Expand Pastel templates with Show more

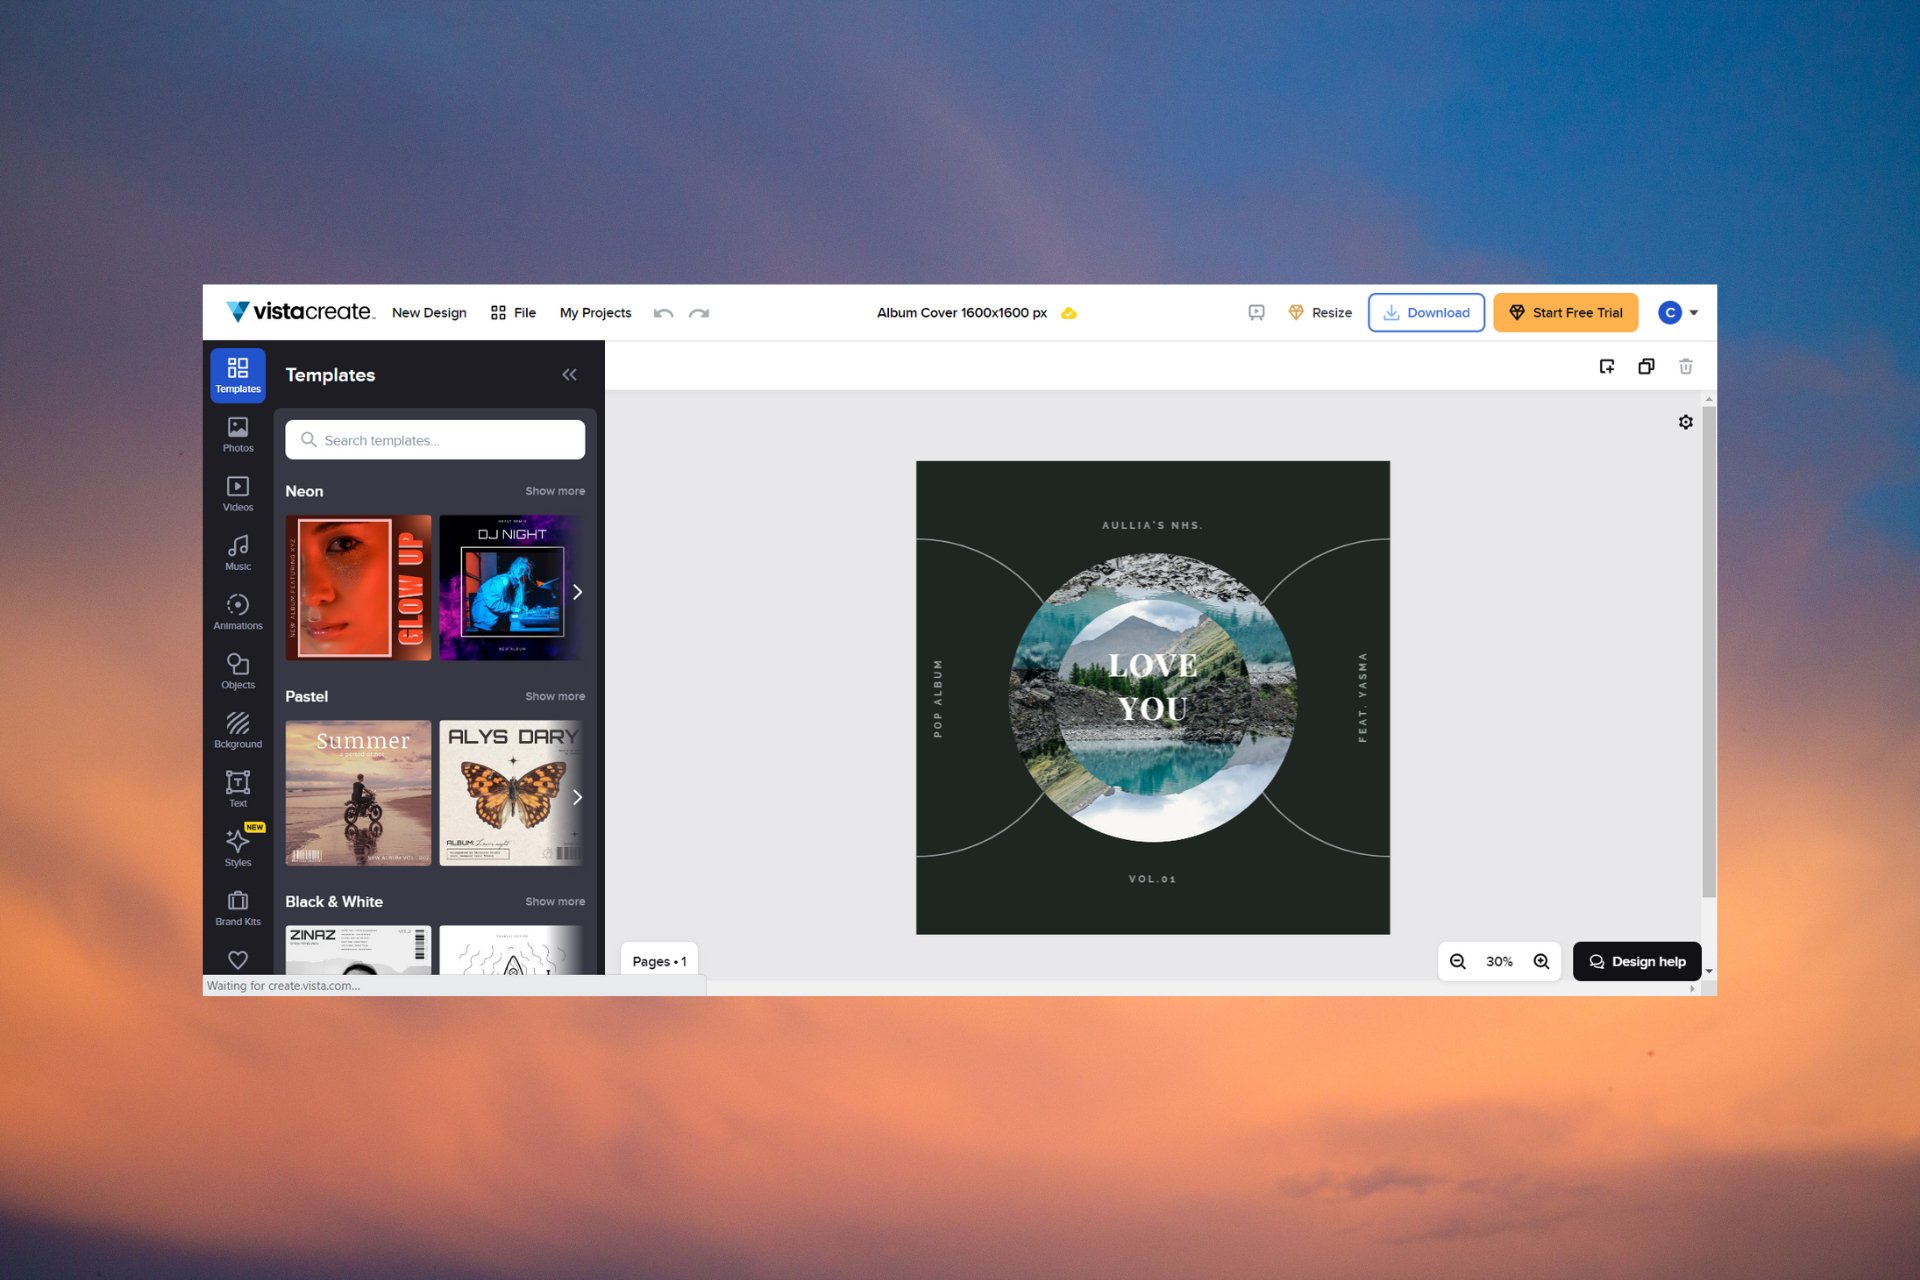554,696
